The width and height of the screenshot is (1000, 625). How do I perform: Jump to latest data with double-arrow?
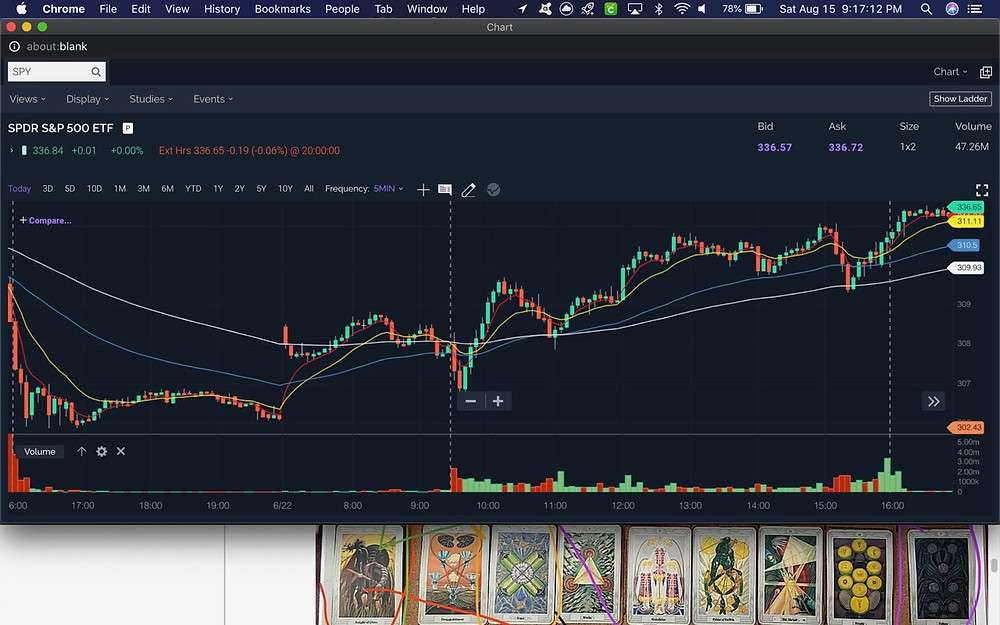(934, 401)
